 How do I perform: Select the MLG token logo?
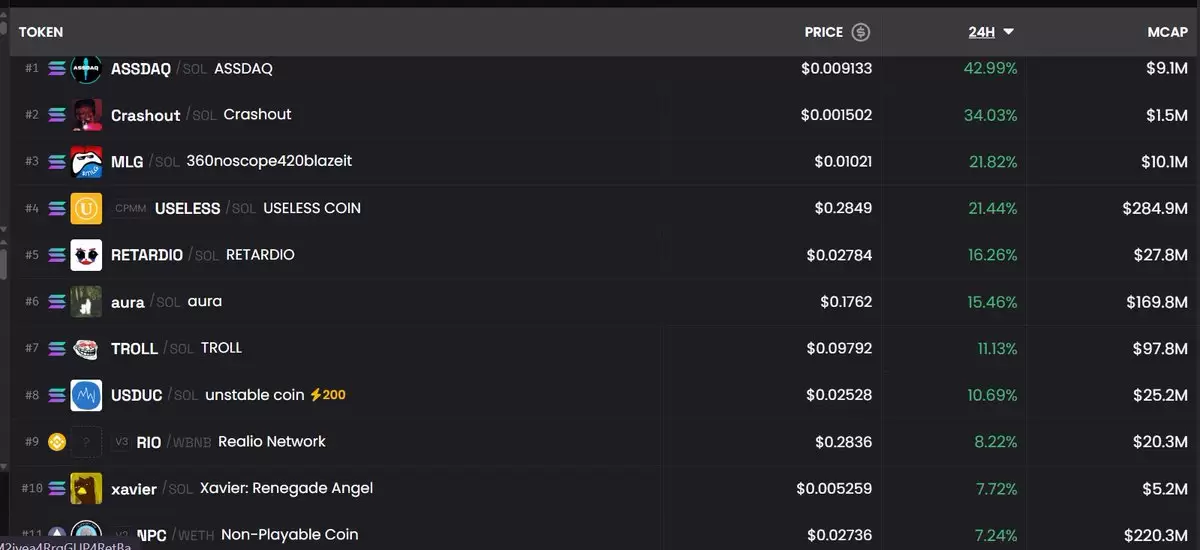click(86, 161)
